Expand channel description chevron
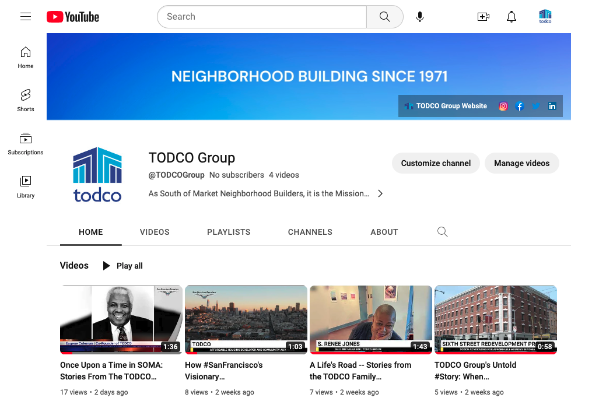 (x=380, y=194)
